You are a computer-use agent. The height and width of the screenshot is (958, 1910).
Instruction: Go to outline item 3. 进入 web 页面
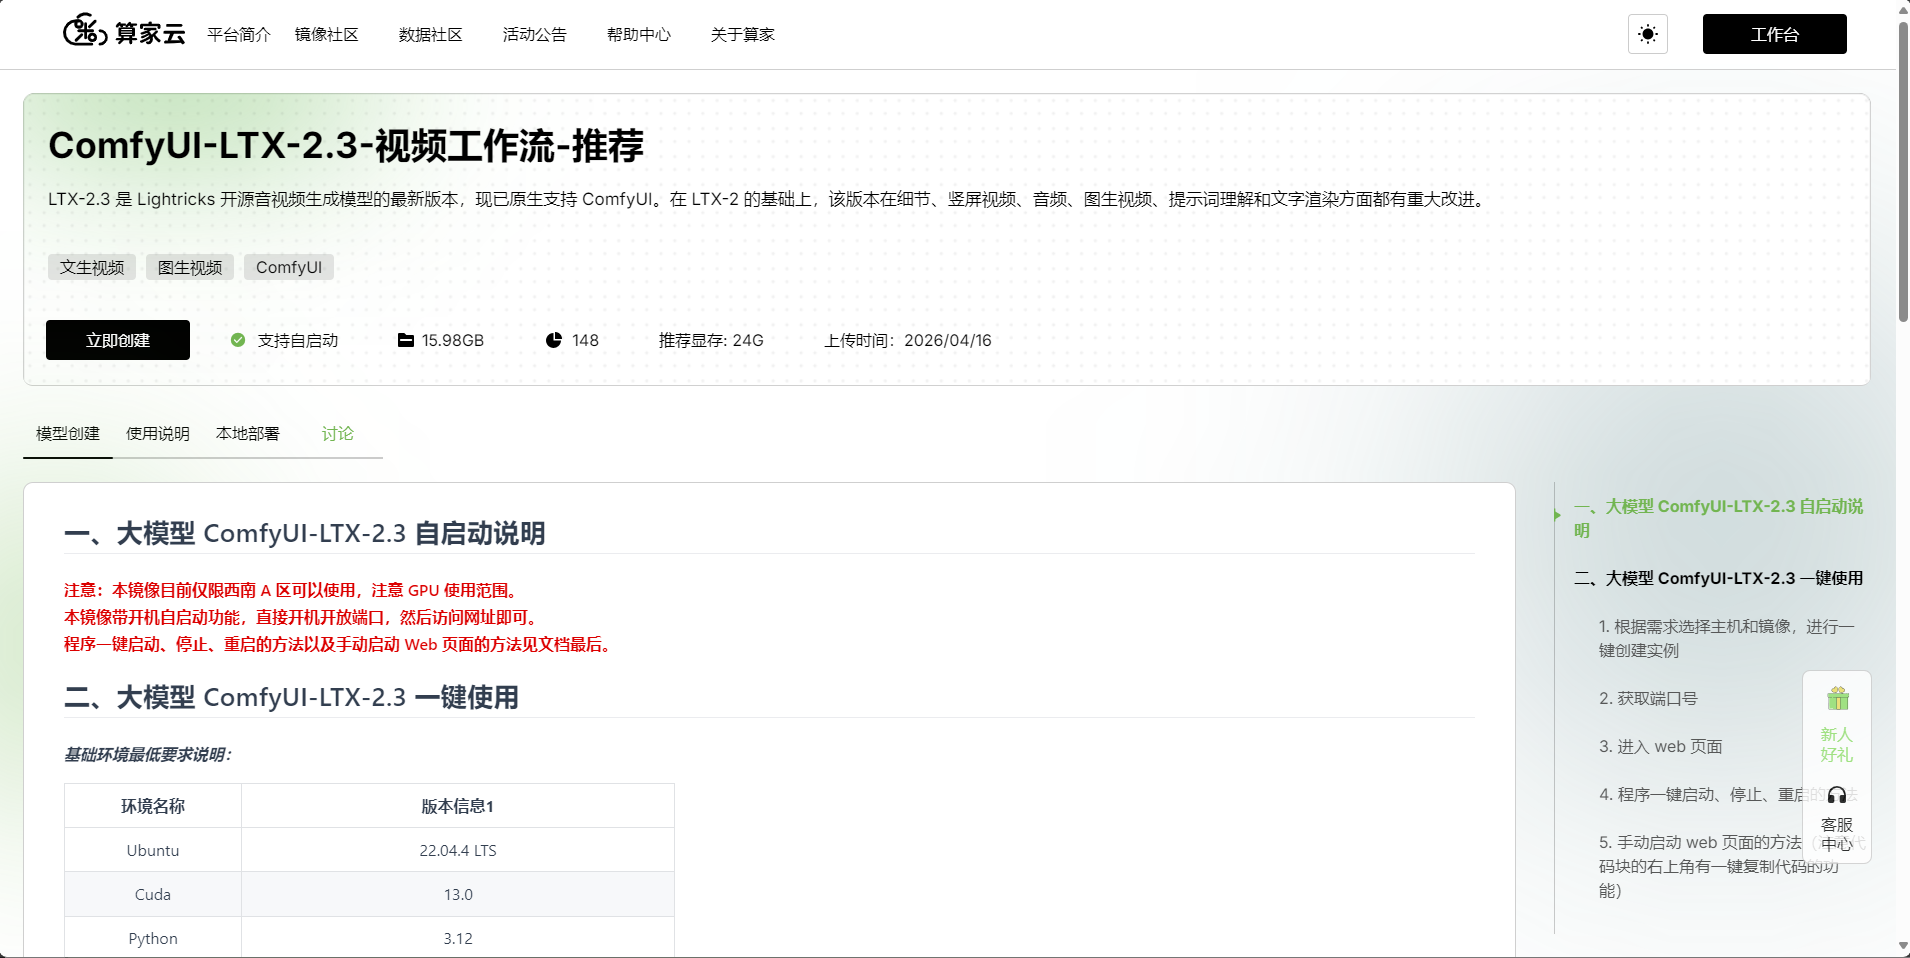1660,746
